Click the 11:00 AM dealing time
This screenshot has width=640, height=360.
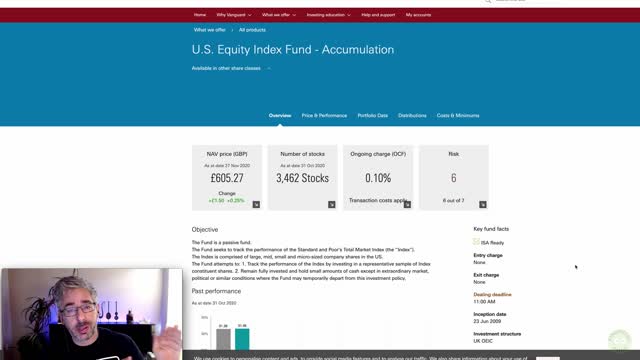coord(484,302)
